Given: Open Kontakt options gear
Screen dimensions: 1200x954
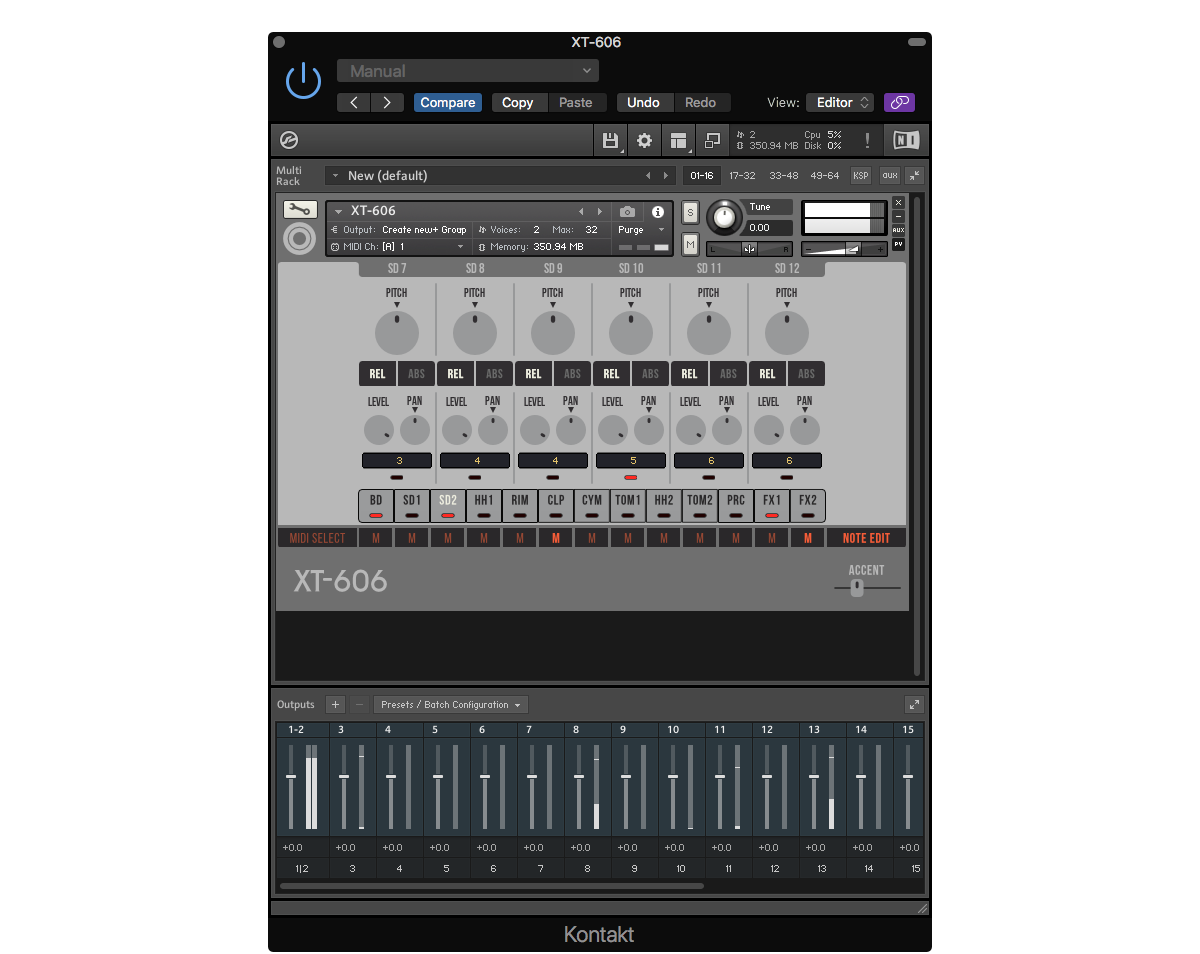Looking at the screenshot, I should point(645,140).
